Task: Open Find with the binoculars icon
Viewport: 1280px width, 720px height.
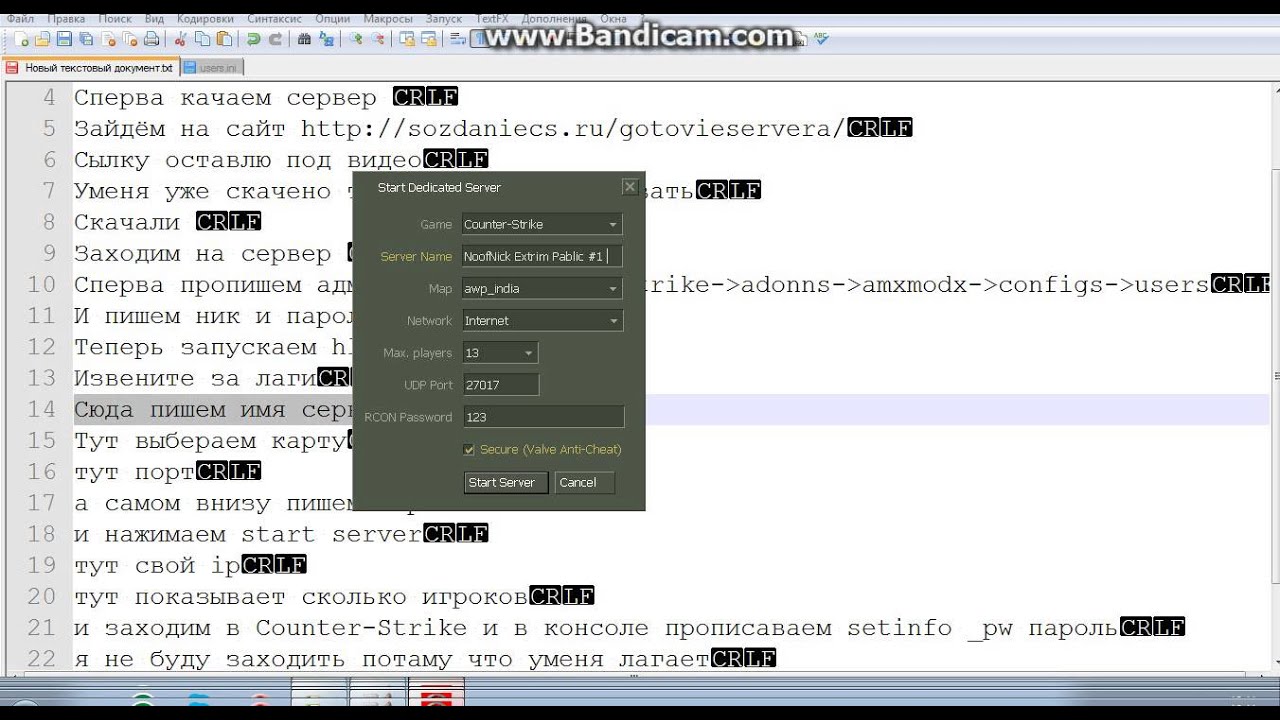Action: click(x=304, y=40)
